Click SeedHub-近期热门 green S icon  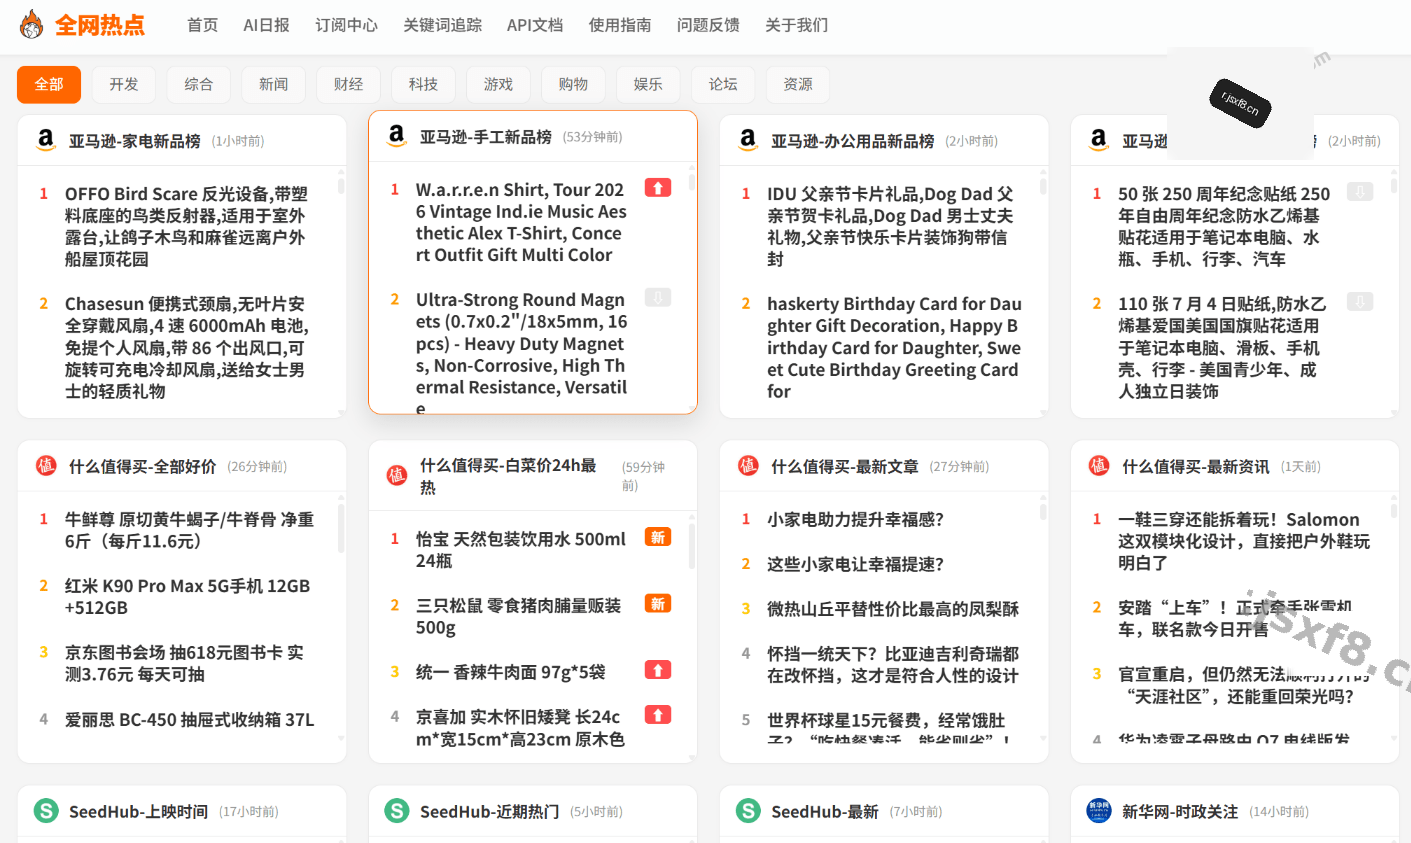pyautogui.click(x=397, y=810)
